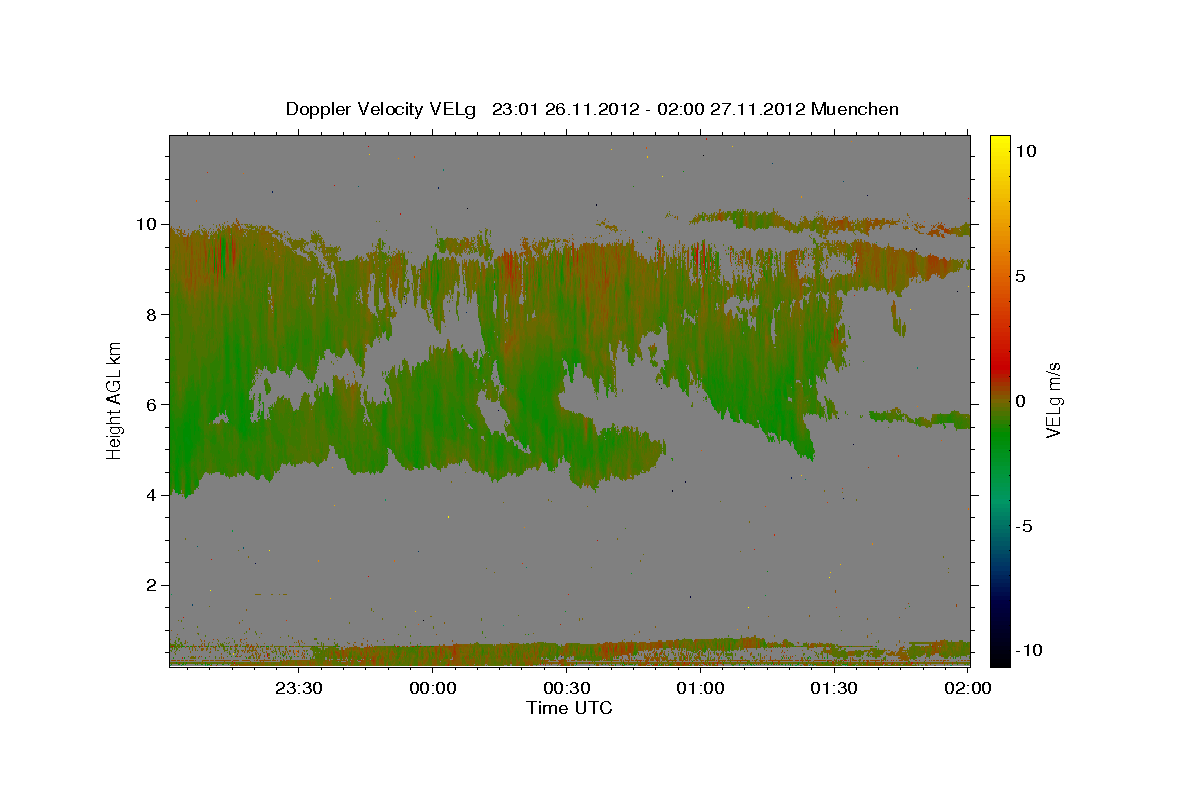Click the height tick label "4"
Screen dimensions: 1200x800
(154, 495)
